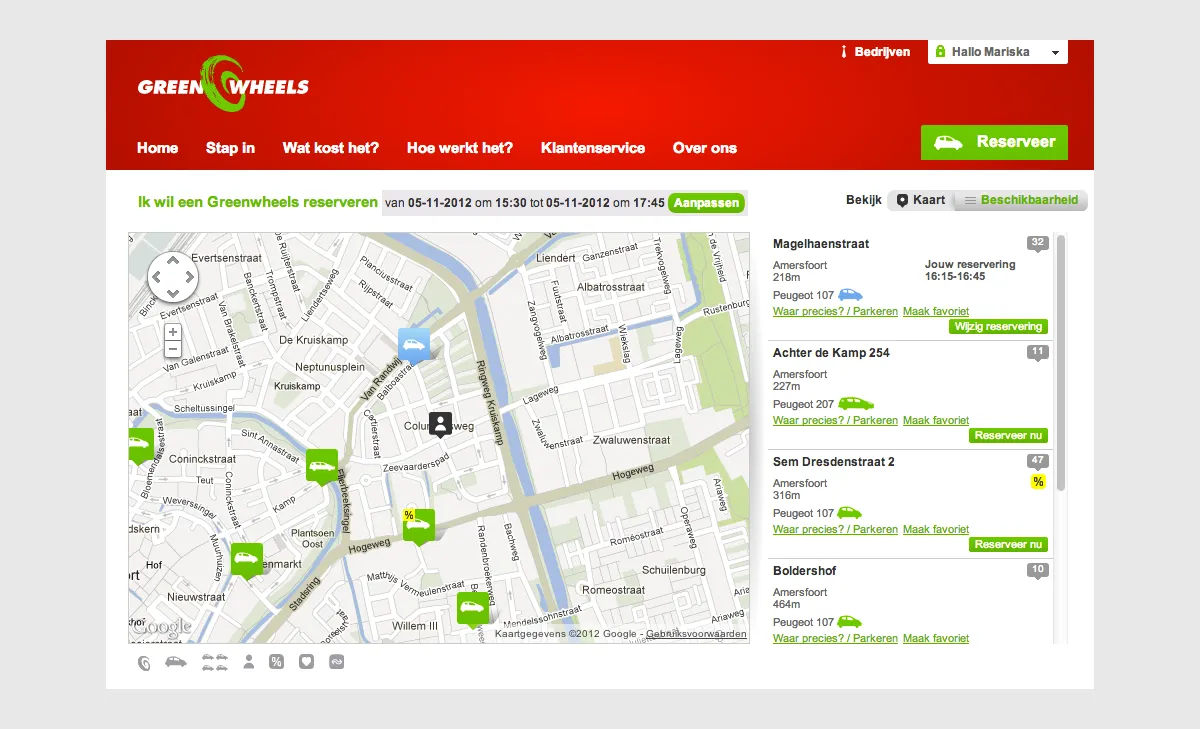Toggle the percent discount legend filter icon

[276, 662]
